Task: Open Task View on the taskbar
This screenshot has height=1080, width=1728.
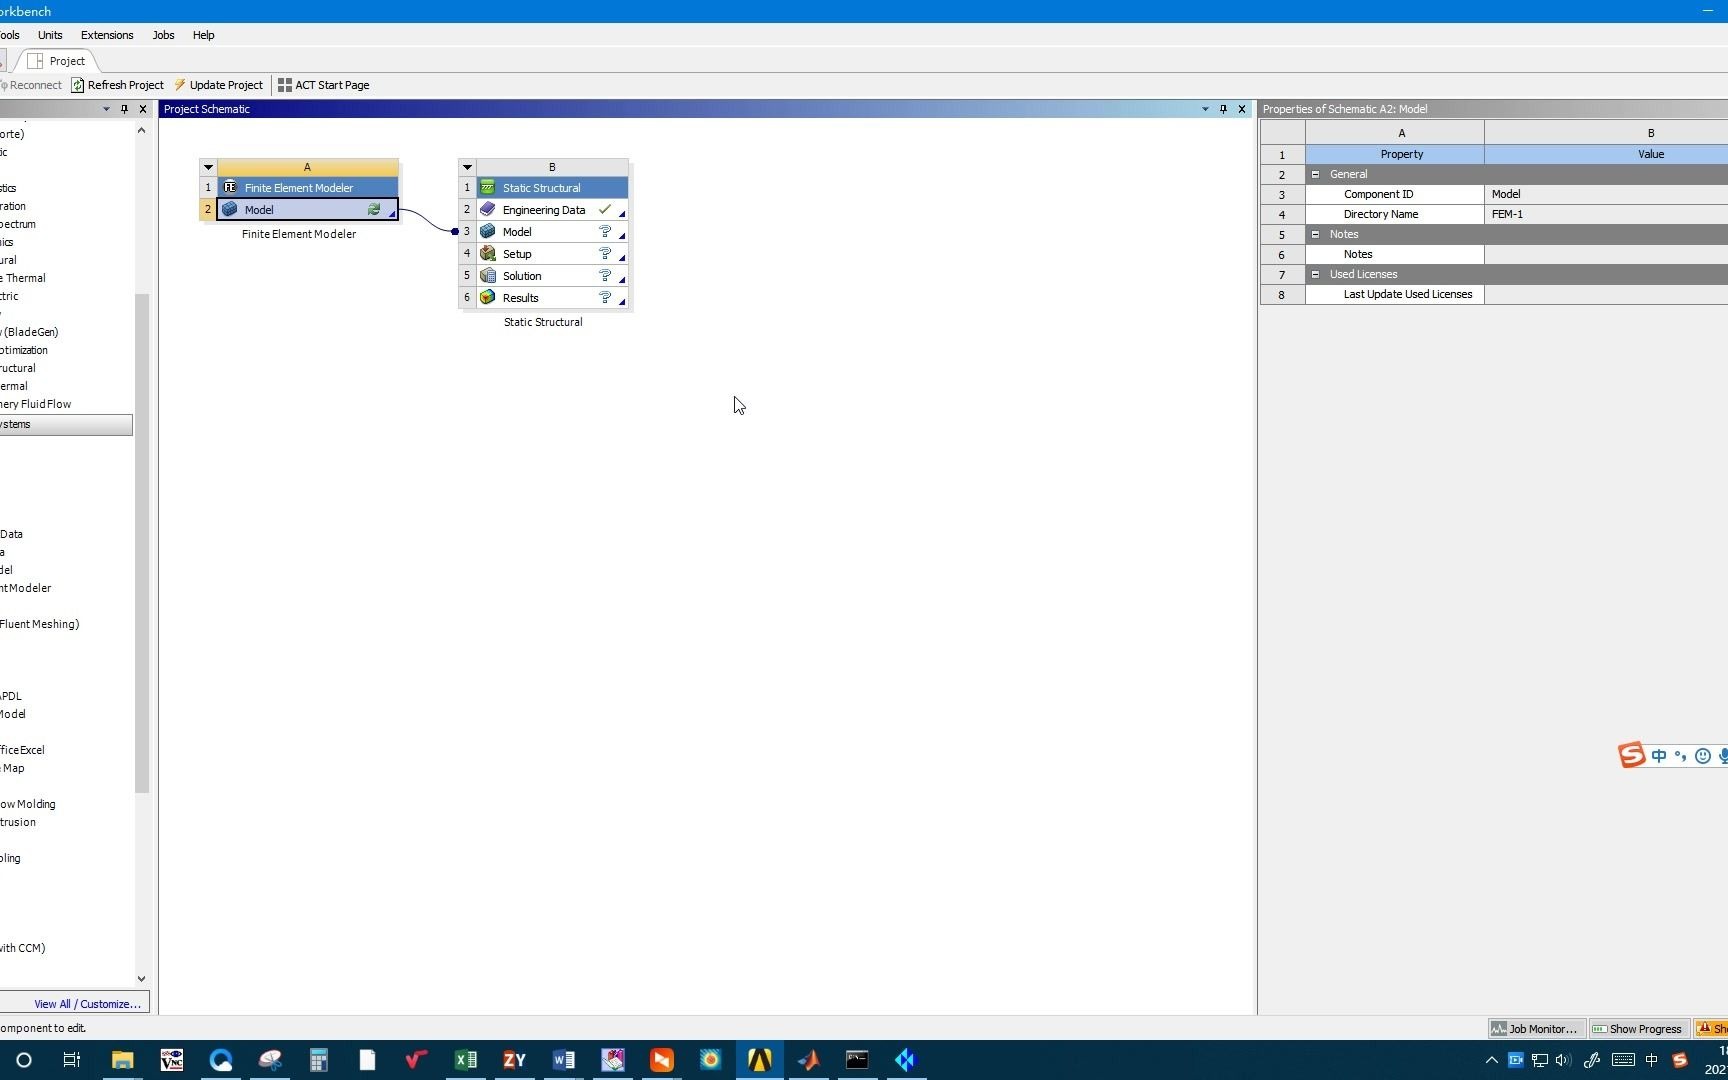Action: pyautogui.click(x=72, y=1060)
